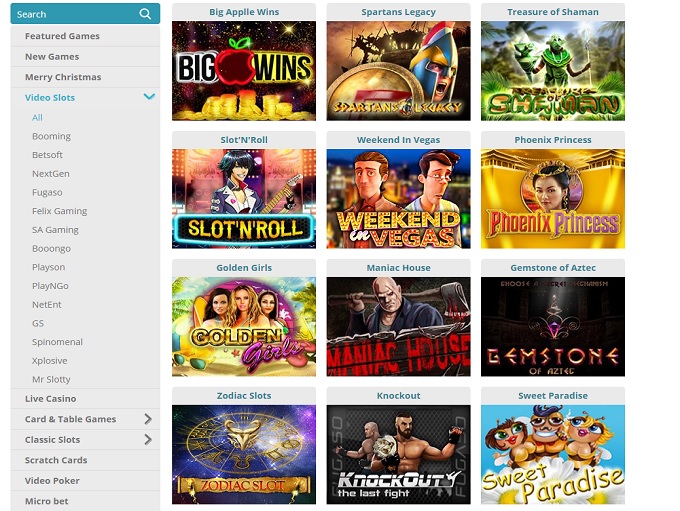Click the Phoenix Princess title

pos(553,140)
